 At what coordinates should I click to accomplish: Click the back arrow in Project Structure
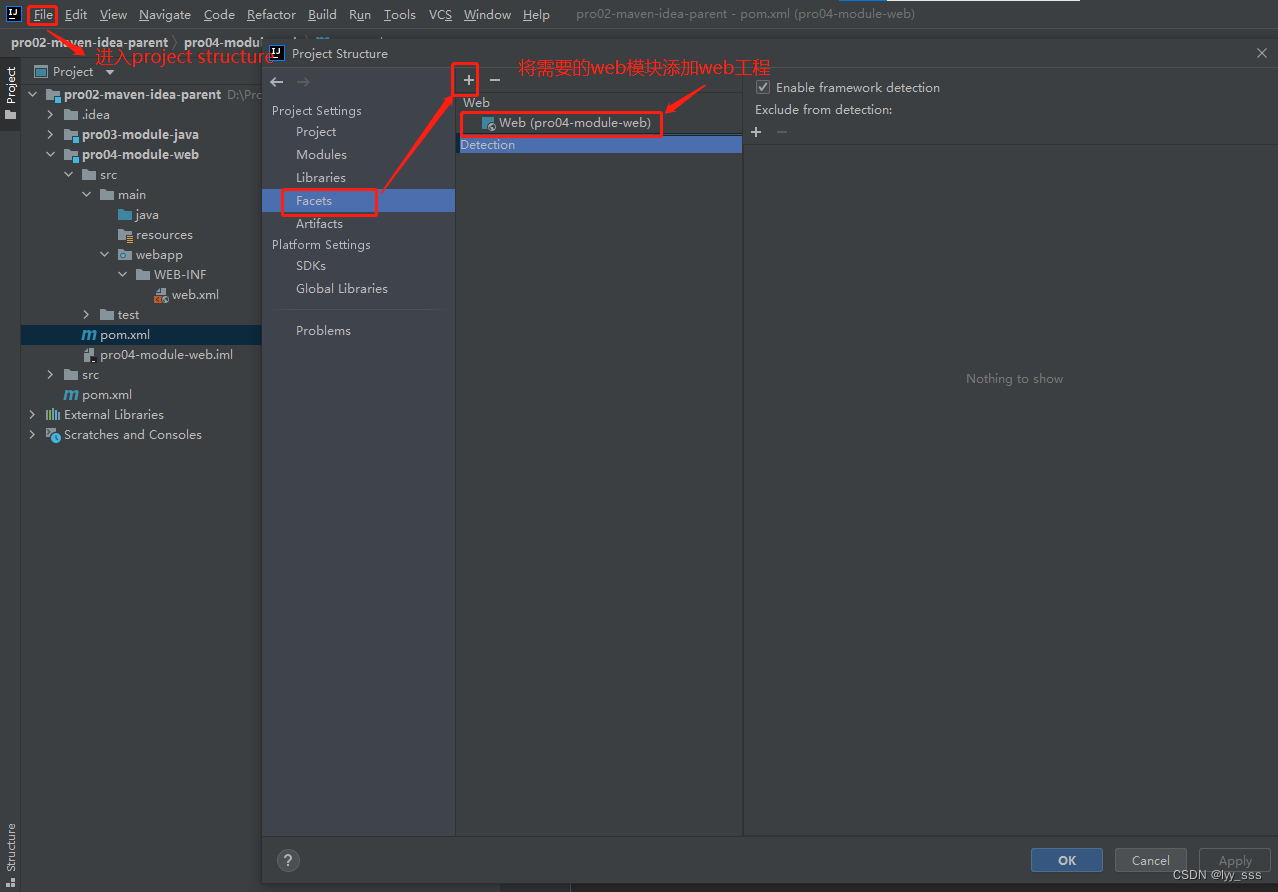tap(277, 82)
